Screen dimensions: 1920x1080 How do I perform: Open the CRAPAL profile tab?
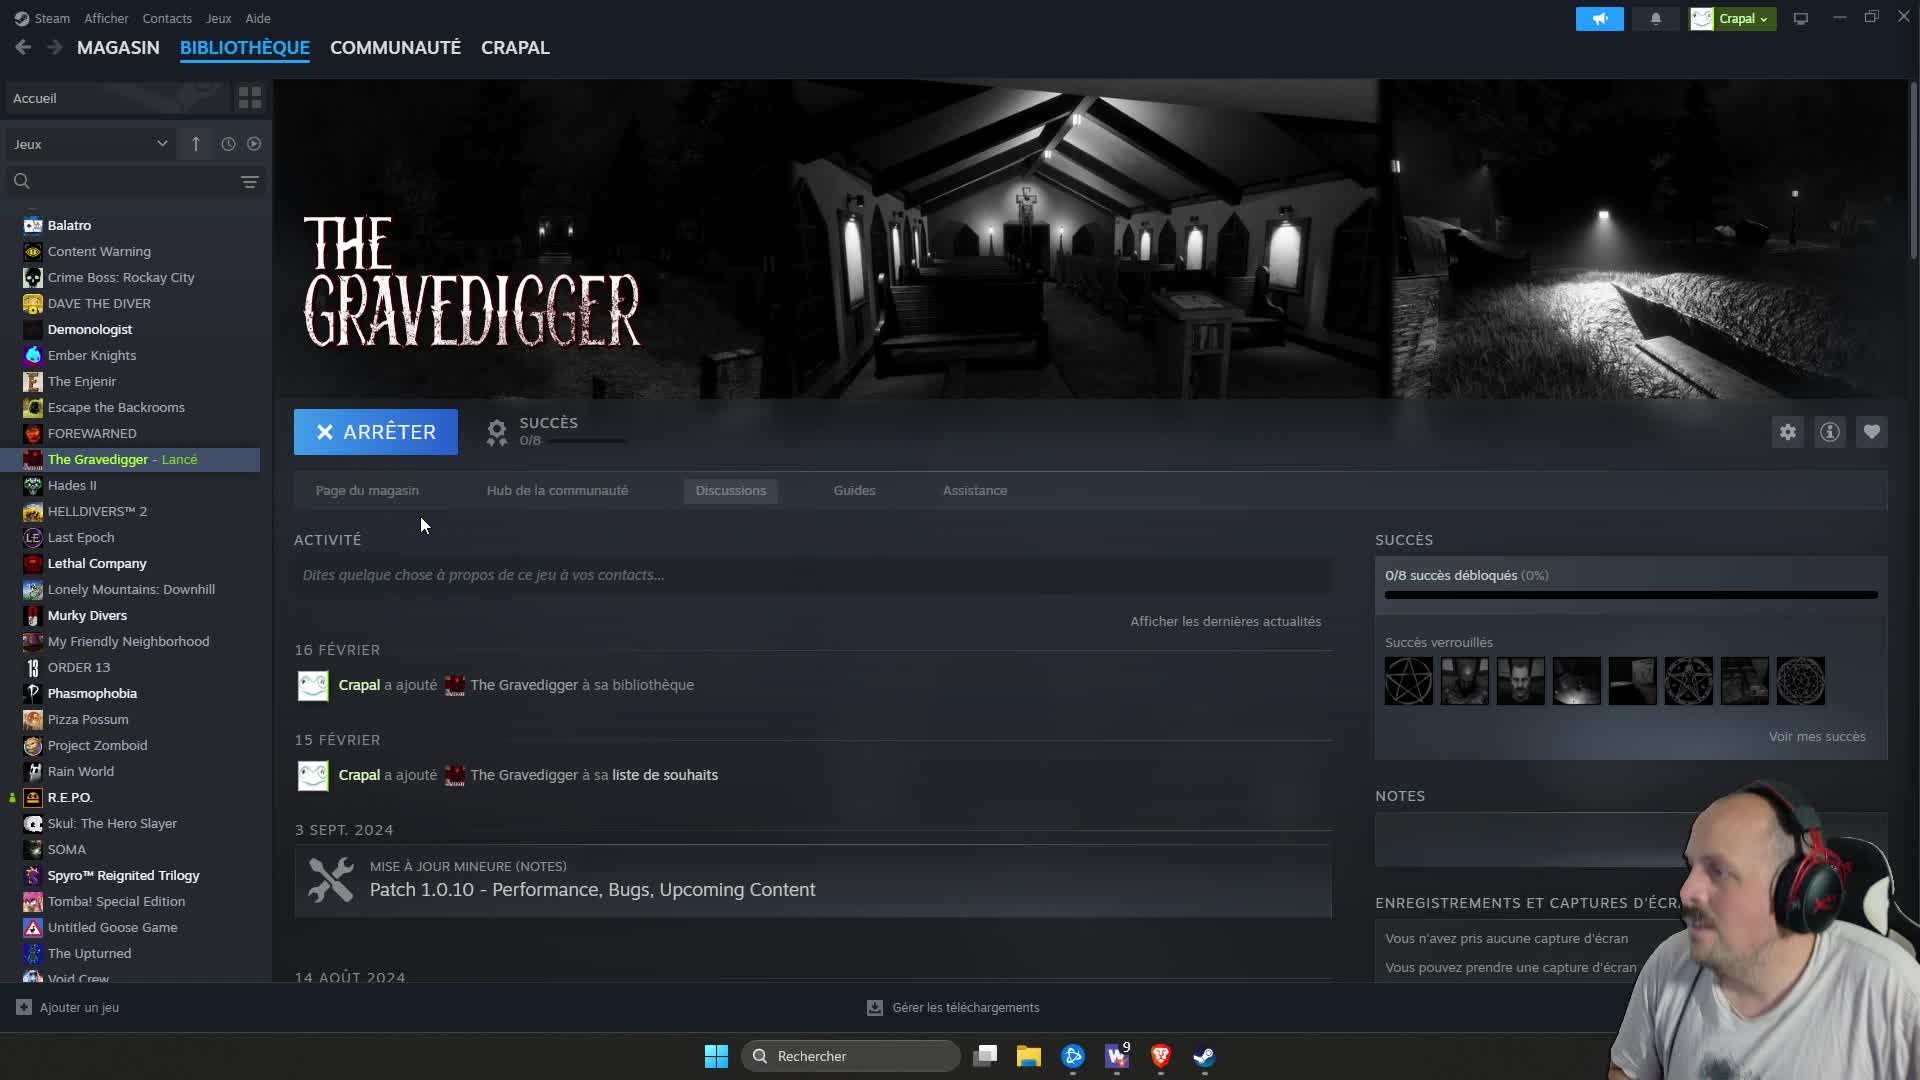(515, 47)
